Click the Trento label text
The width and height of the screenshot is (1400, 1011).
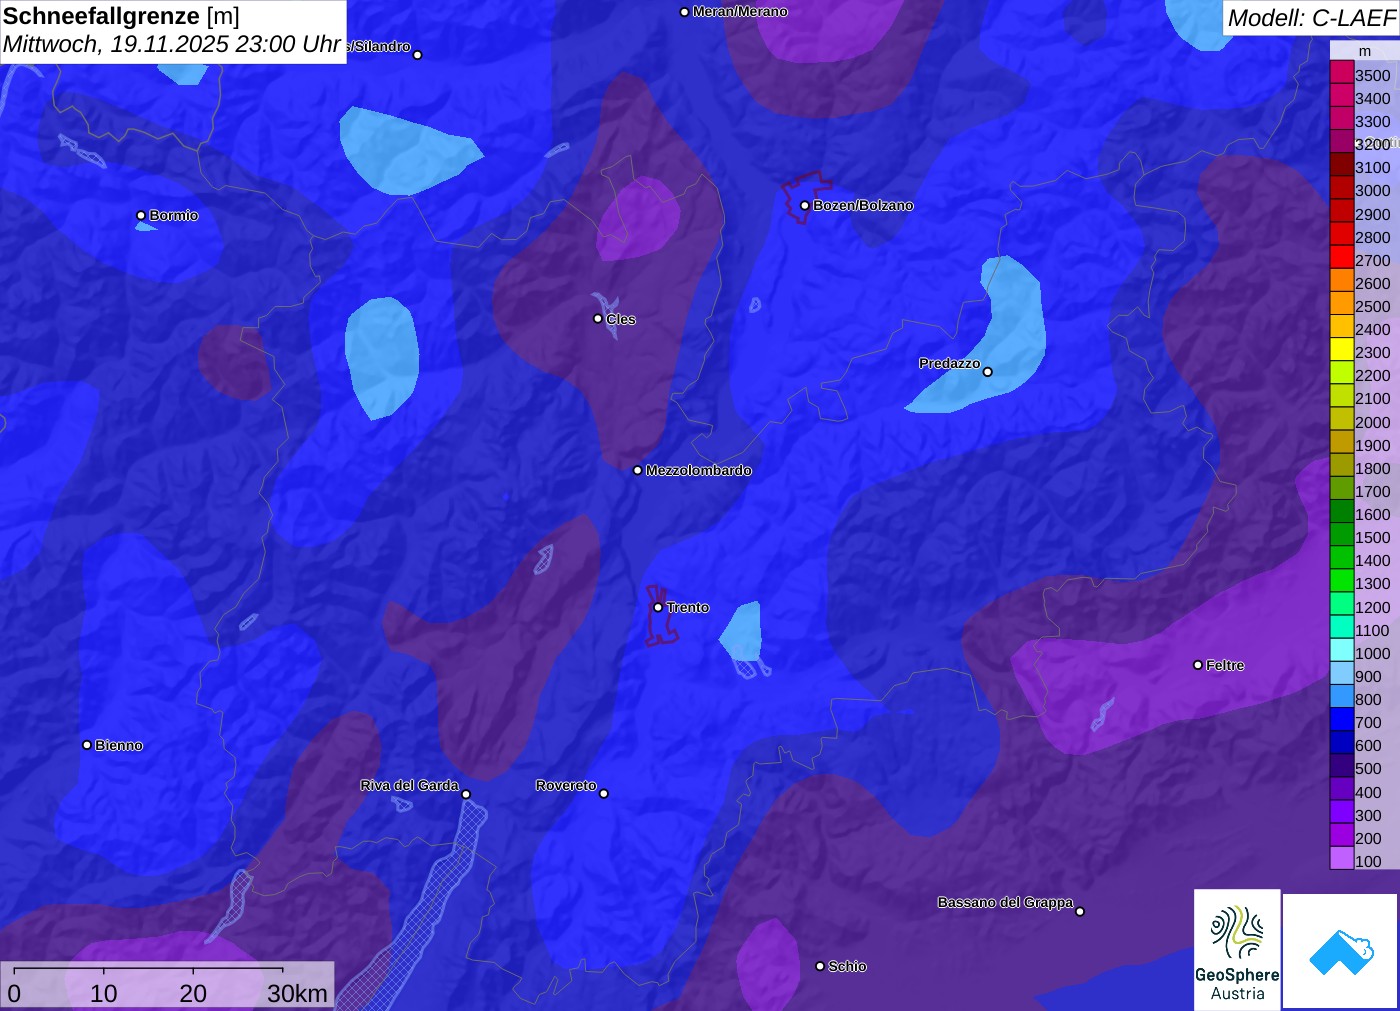point(688,607)
